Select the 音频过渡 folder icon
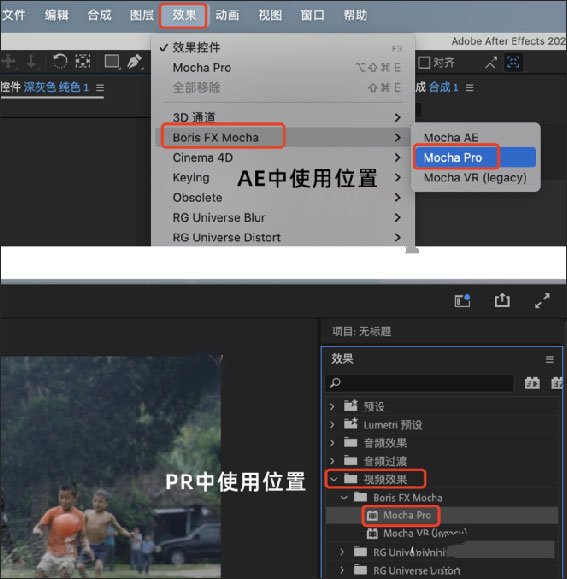This screenshot has height=579, width=567. click(351, 460)
